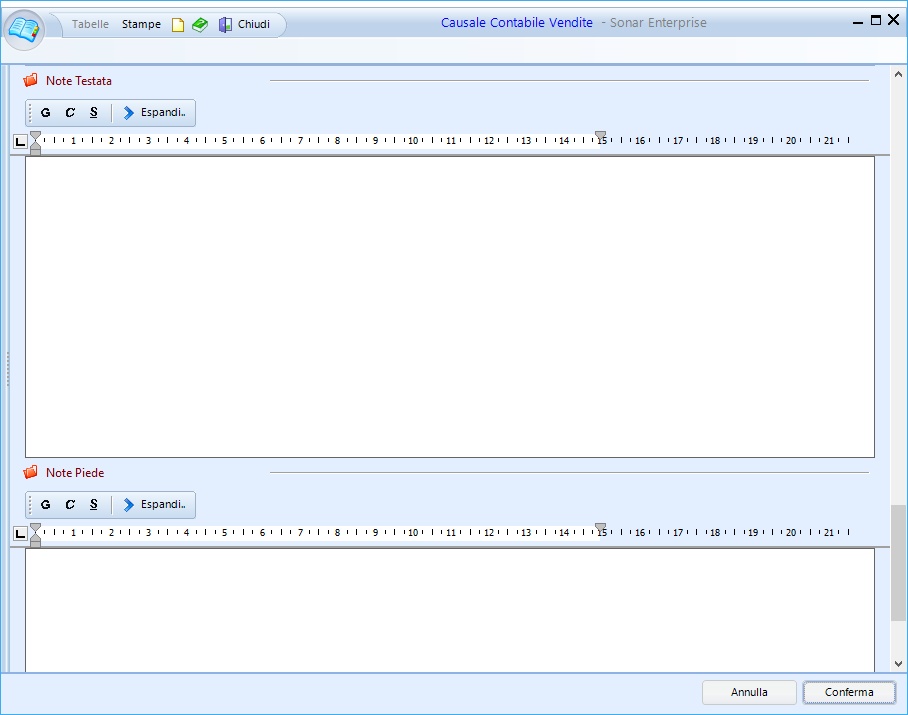The image size is (908, 715).
Task: Toggle italic (C) in Note Testata toolbar
Action: [70, 113]
